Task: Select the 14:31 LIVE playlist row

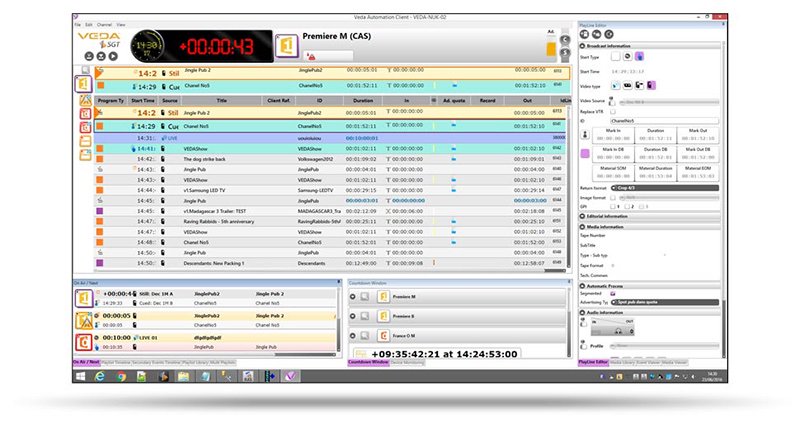Action: pos(330,138)
